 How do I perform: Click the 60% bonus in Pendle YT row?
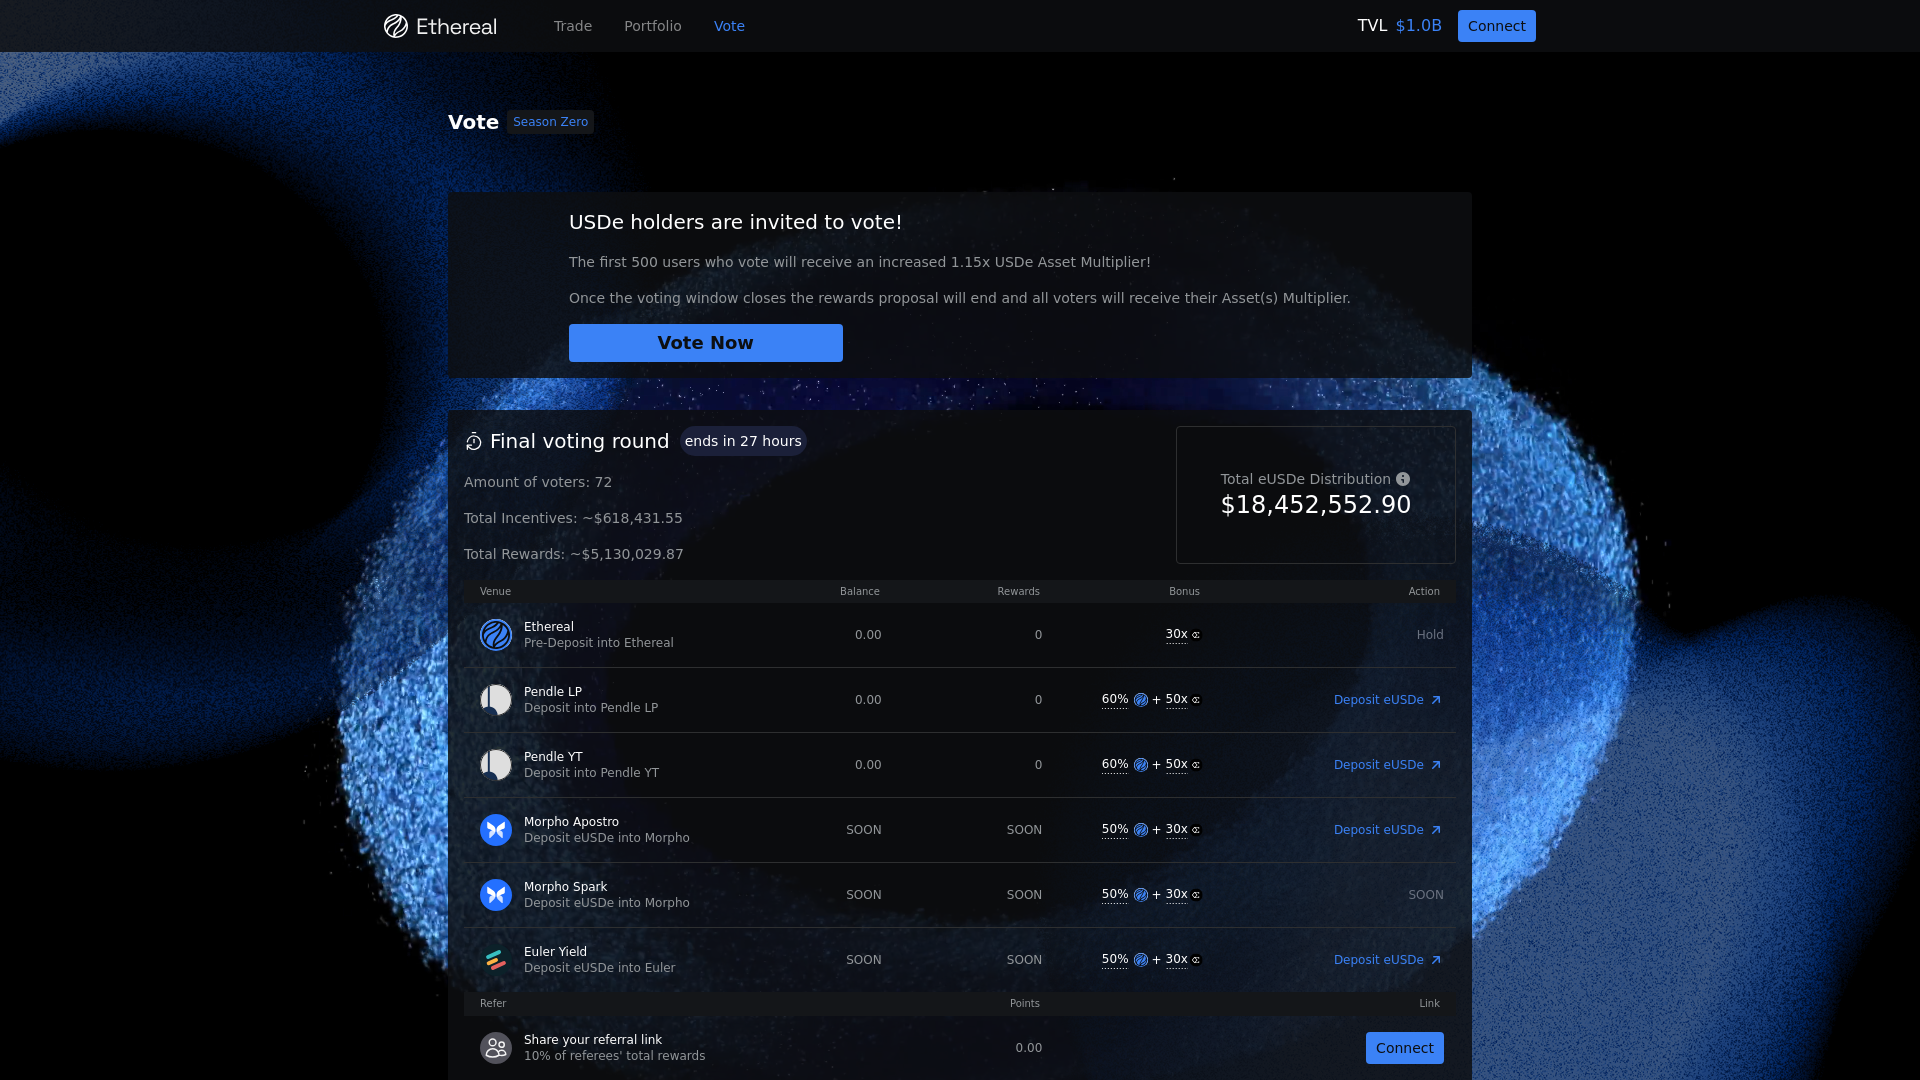1115,765
